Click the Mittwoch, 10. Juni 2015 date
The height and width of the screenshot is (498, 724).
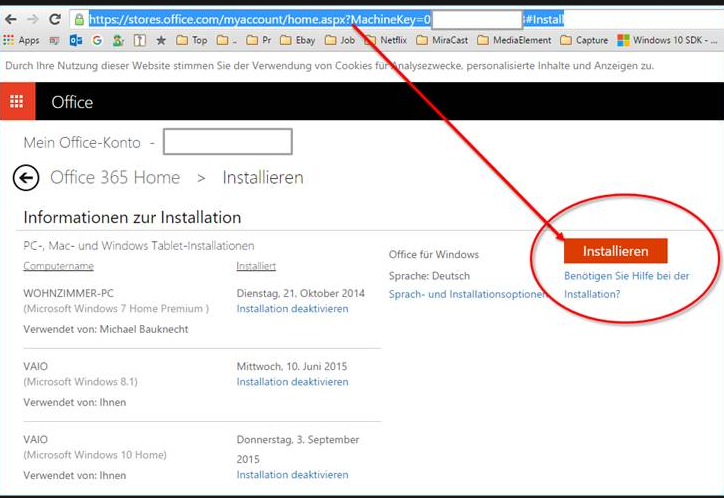[x=292, y=366]
